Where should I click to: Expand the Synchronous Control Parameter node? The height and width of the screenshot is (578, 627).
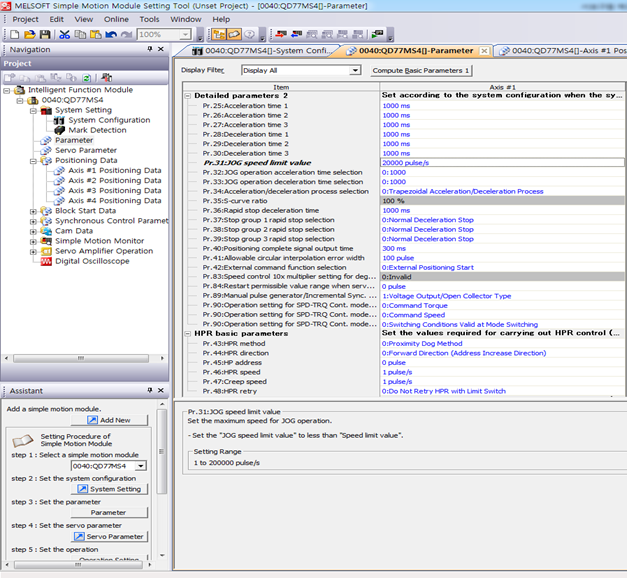pos(34,221)
